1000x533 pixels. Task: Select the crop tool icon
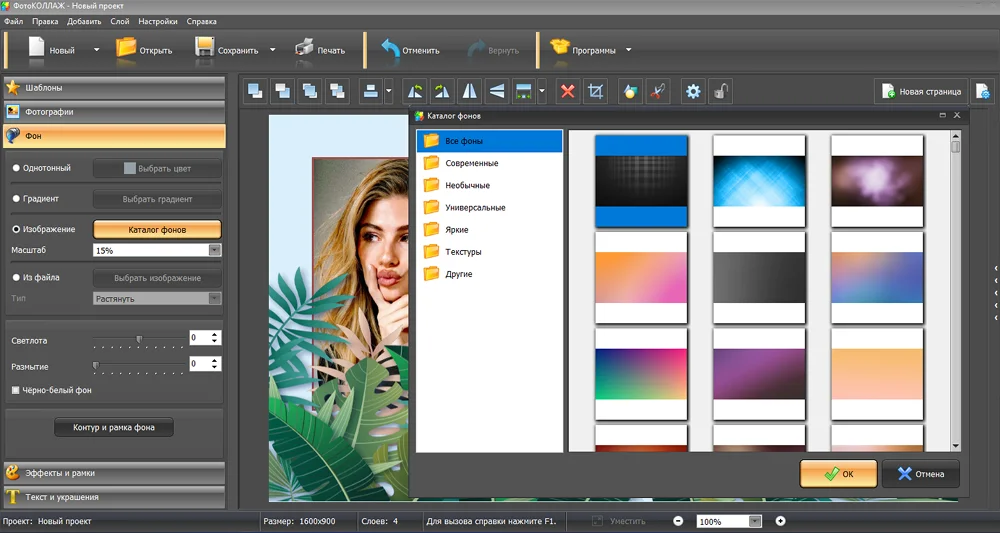595,92
